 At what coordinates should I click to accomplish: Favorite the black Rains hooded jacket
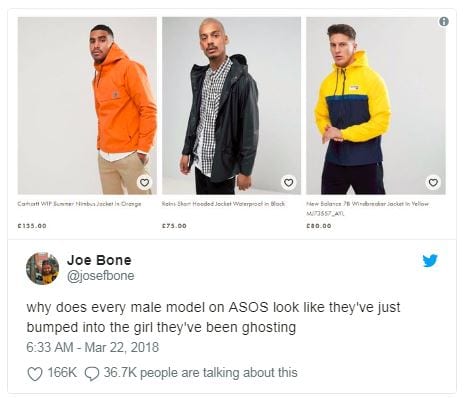[289, 182]
